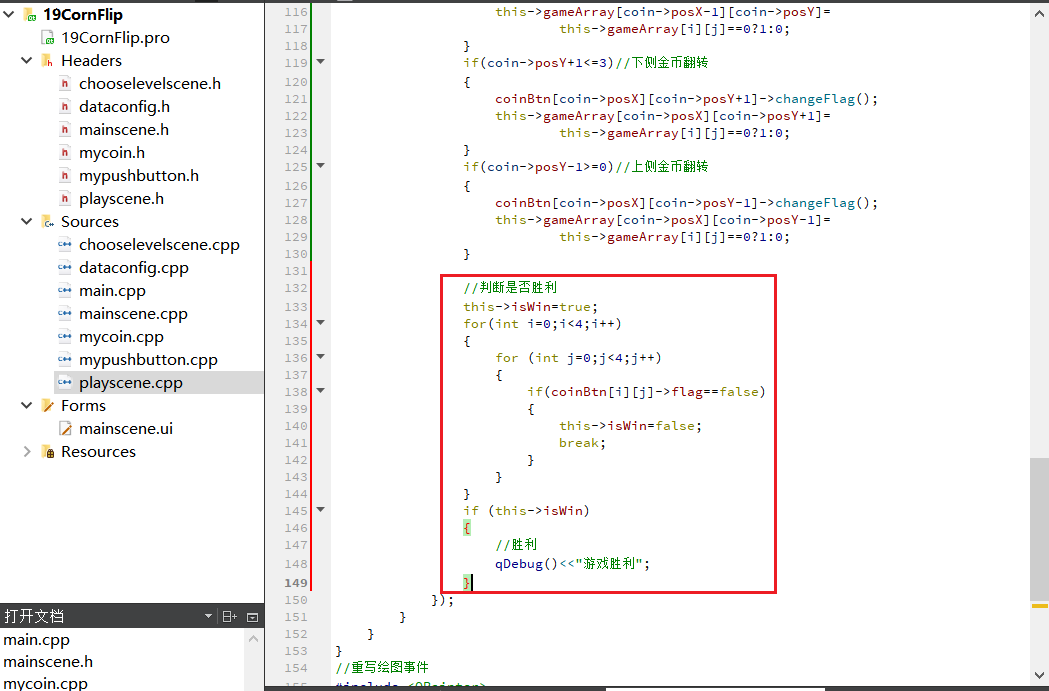Click the //重写绘图事件 comment
This screenshot has width=1049, height=691.
(382, 668)
